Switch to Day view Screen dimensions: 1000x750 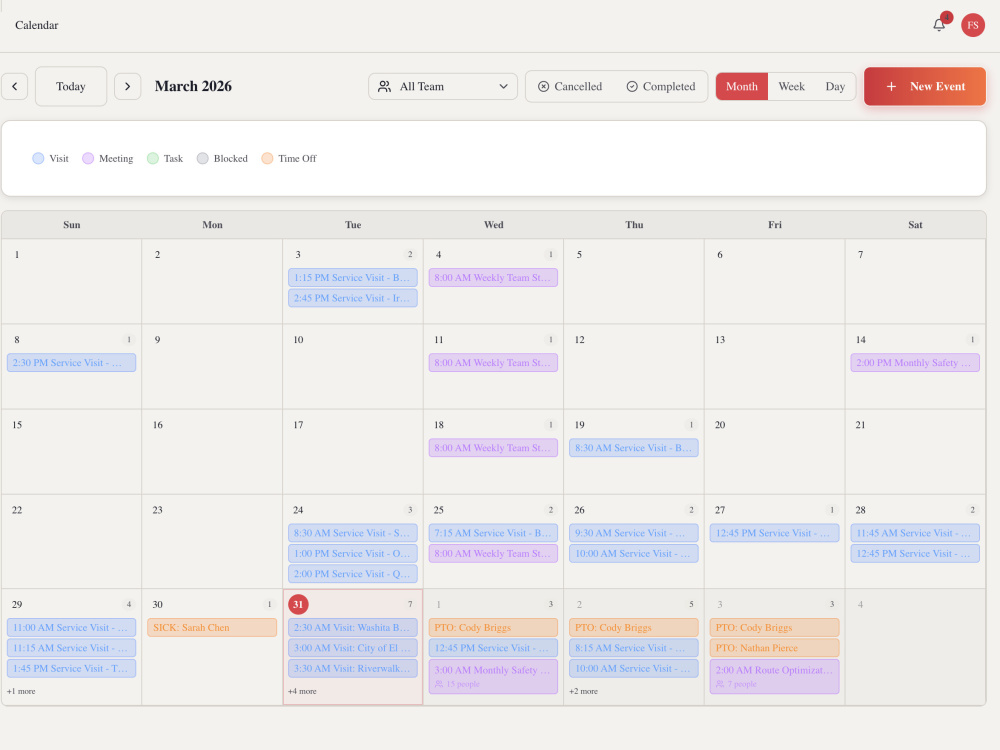click(x=835, y=86)
